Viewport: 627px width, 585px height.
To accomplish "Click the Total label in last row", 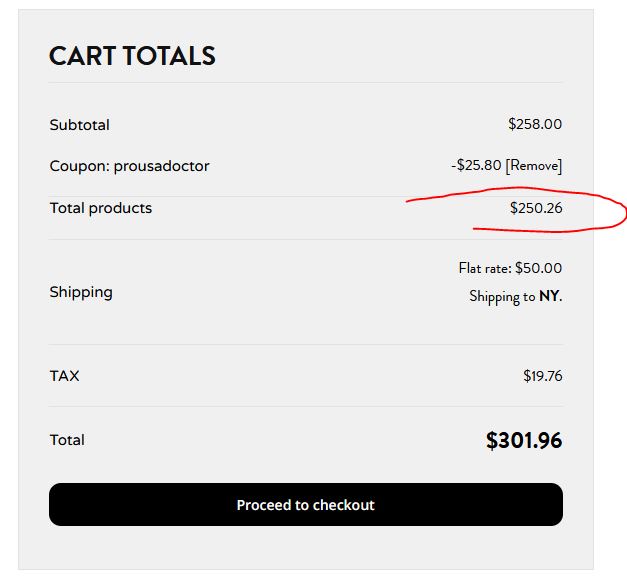I will [x=67, y=440].
